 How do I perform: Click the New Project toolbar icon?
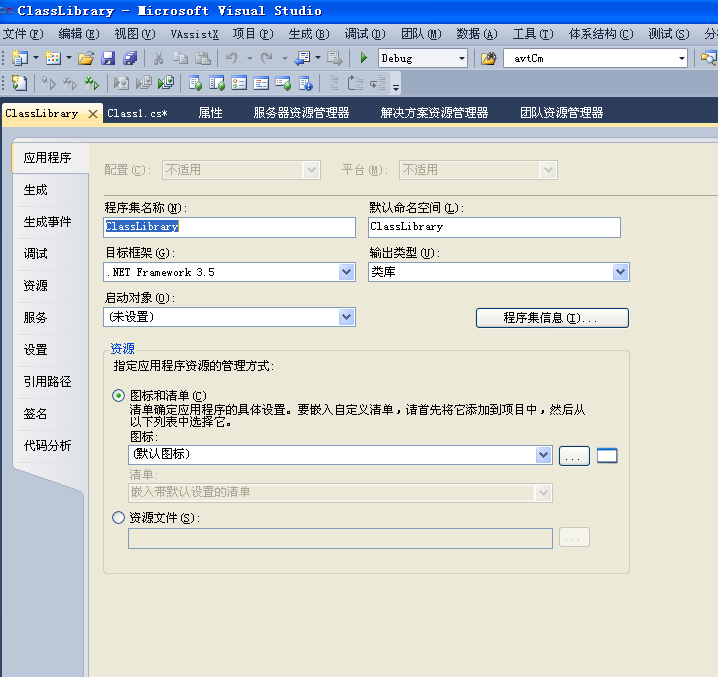coord(20,58)
